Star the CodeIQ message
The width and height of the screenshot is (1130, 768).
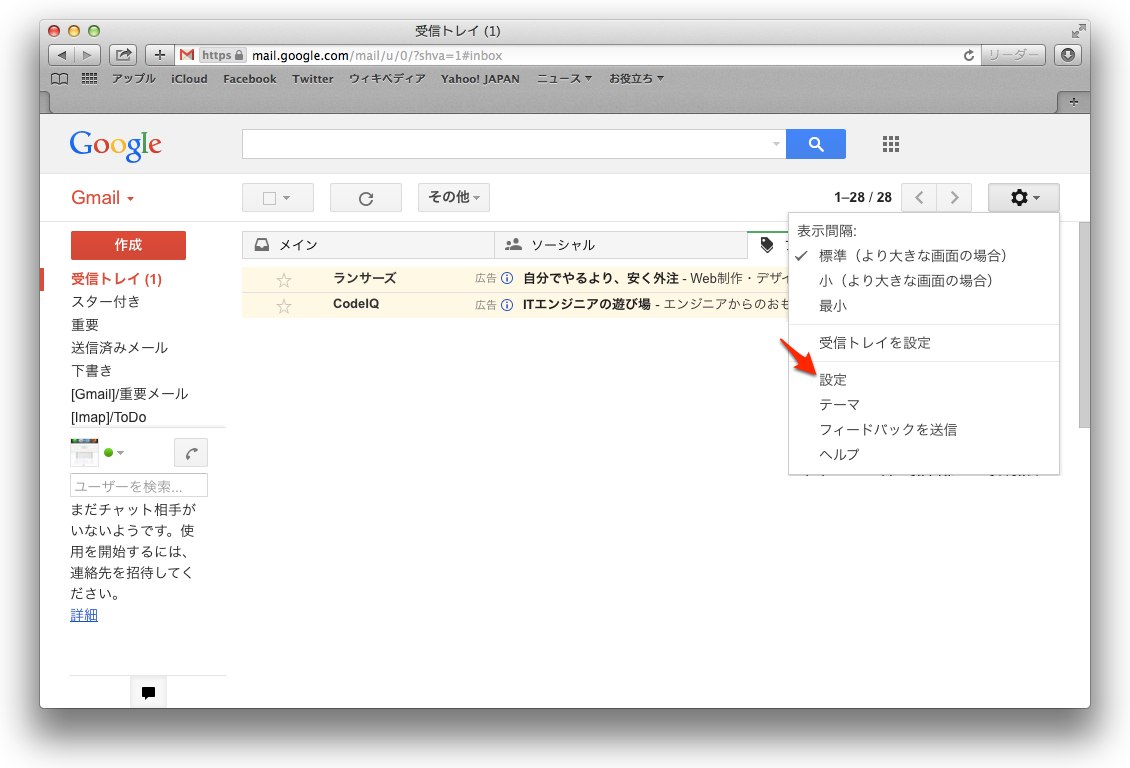tap(284, 305)
